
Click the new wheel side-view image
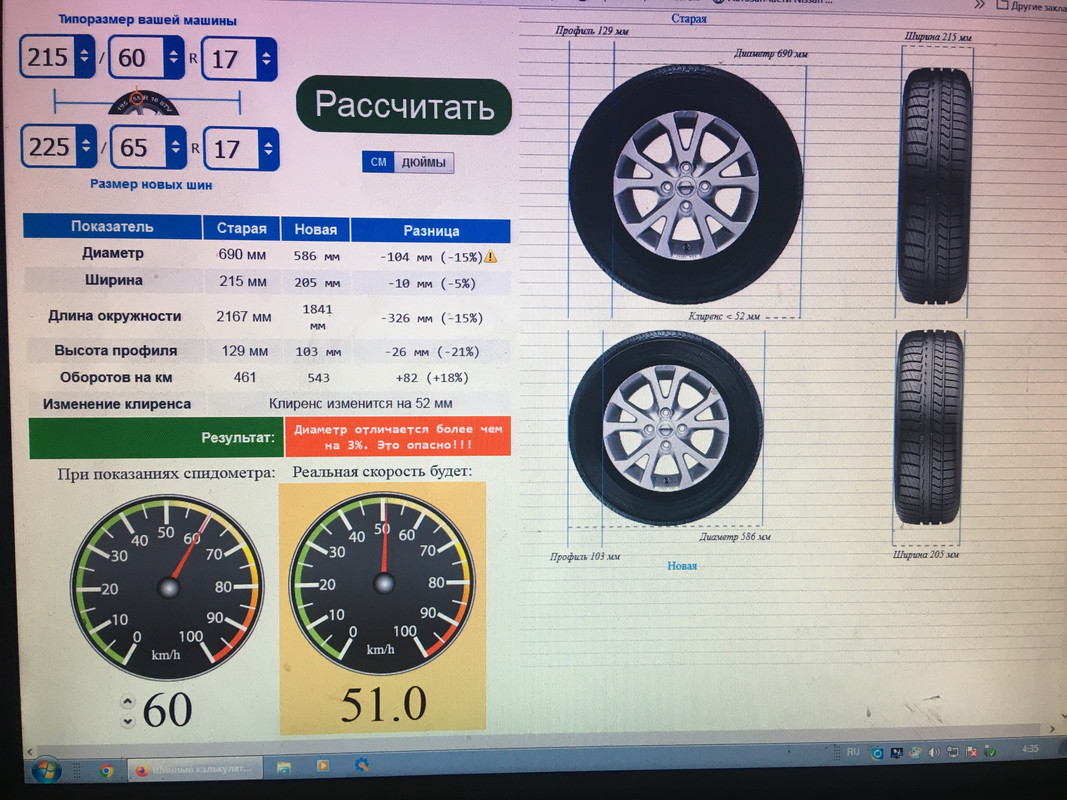[666, 428]
